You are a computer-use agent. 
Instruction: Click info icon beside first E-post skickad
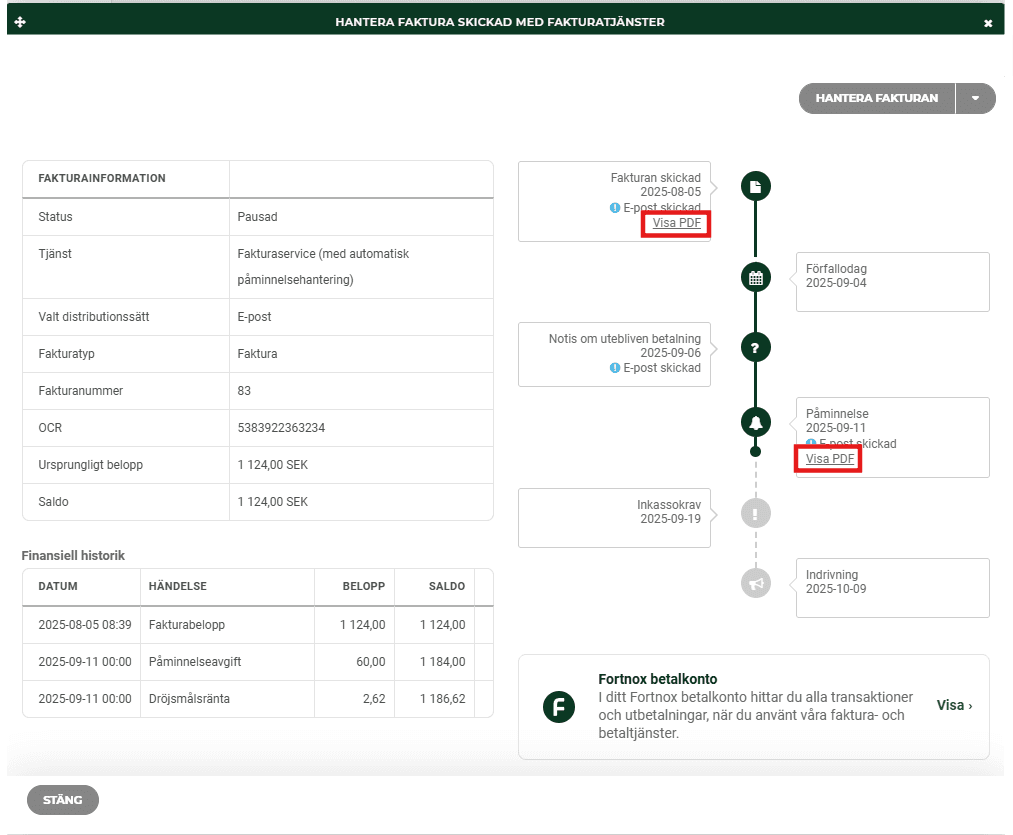tap(615, 208)
